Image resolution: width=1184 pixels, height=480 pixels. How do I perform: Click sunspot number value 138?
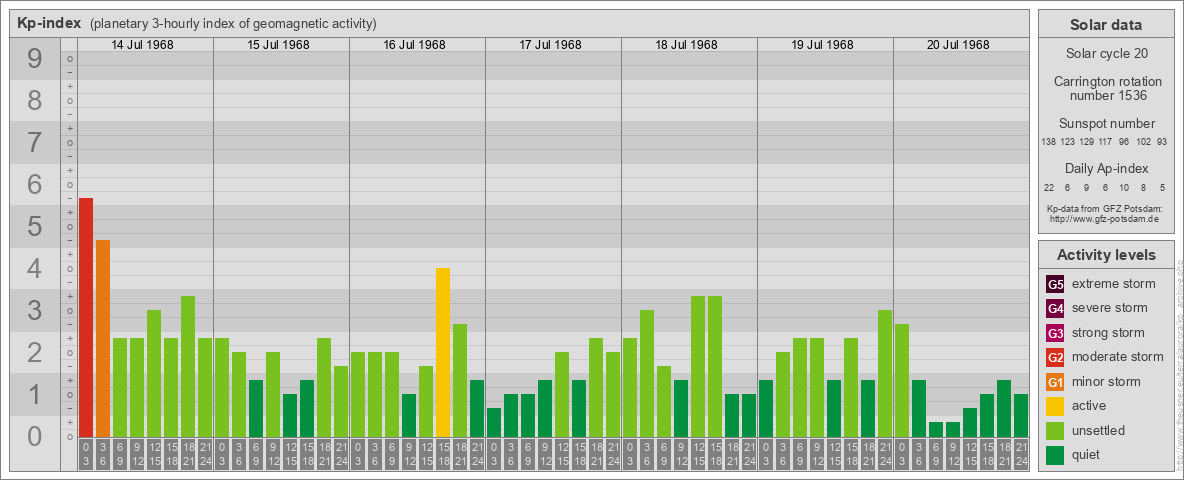(1048, 142)
